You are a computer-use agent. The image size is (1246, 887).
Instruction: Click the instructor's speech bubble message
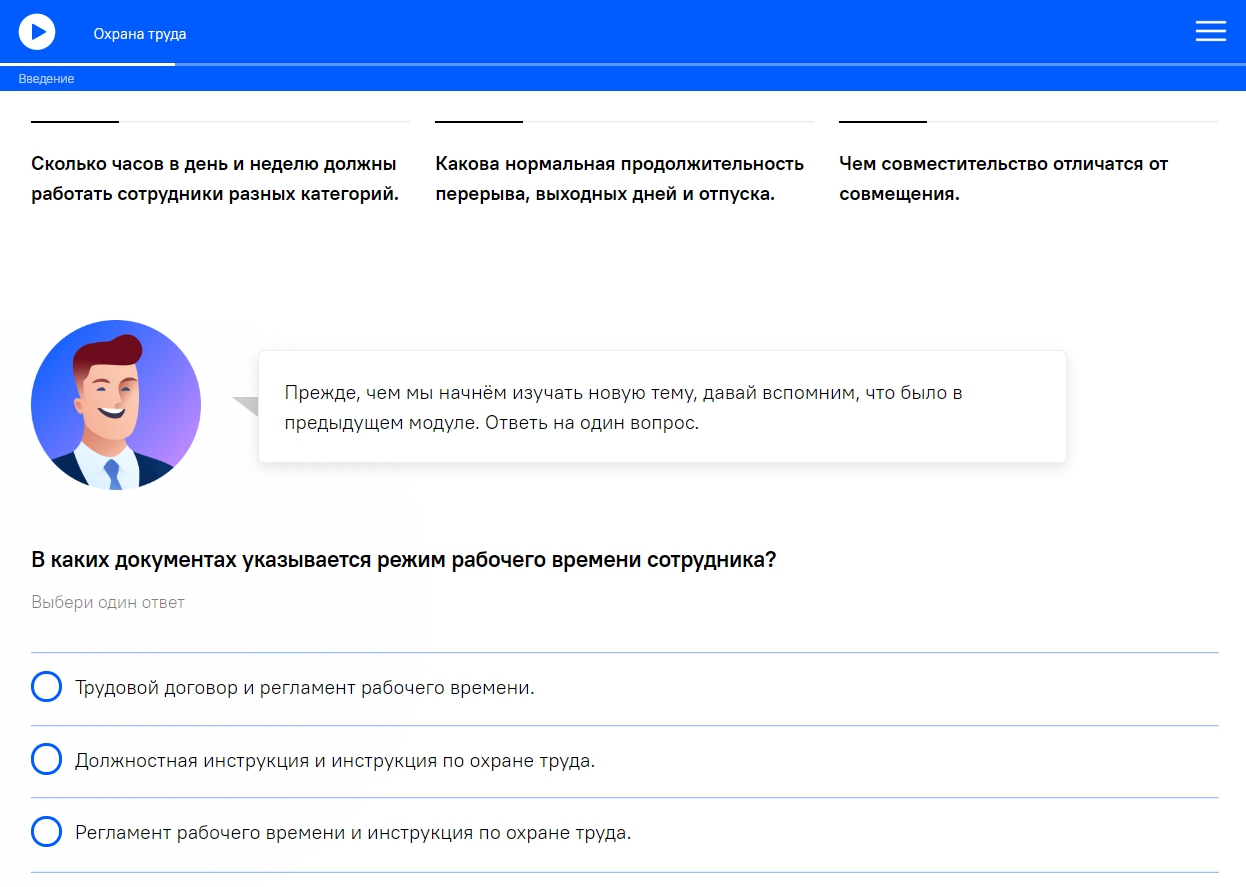(662, 407)
